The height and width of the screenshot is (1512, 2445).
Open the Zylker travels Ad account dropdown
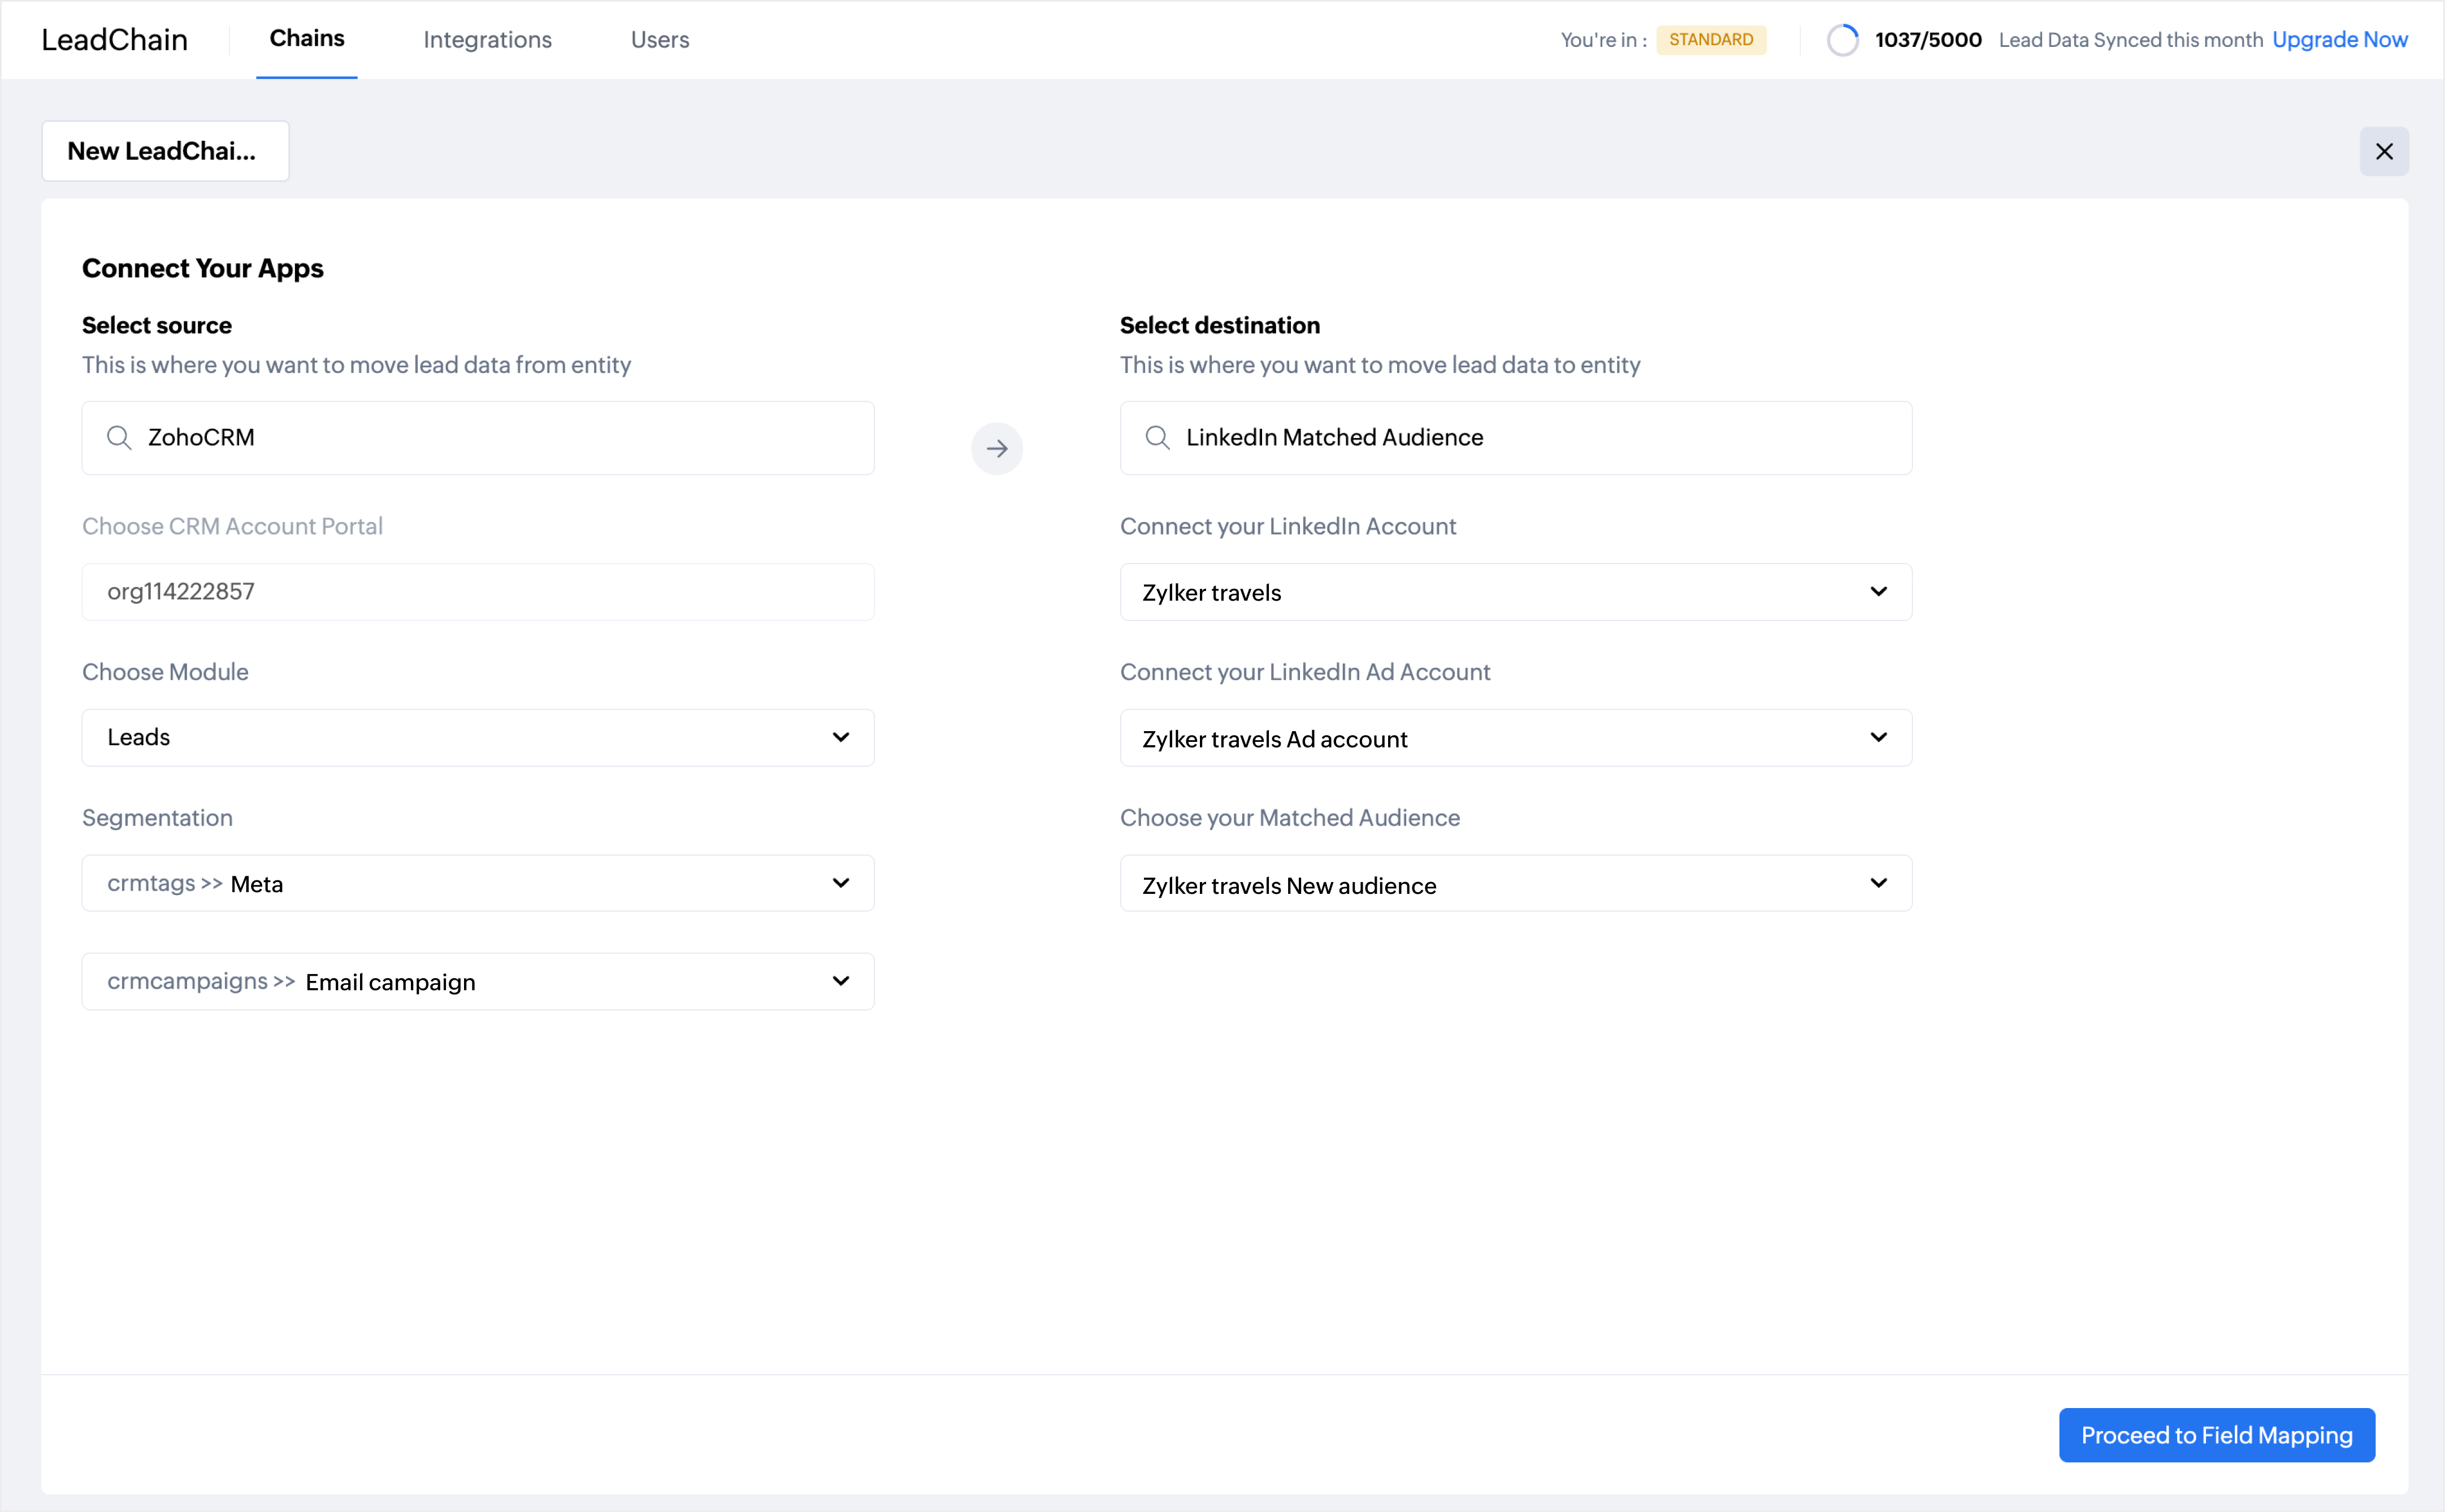[x=1515, y=738]
